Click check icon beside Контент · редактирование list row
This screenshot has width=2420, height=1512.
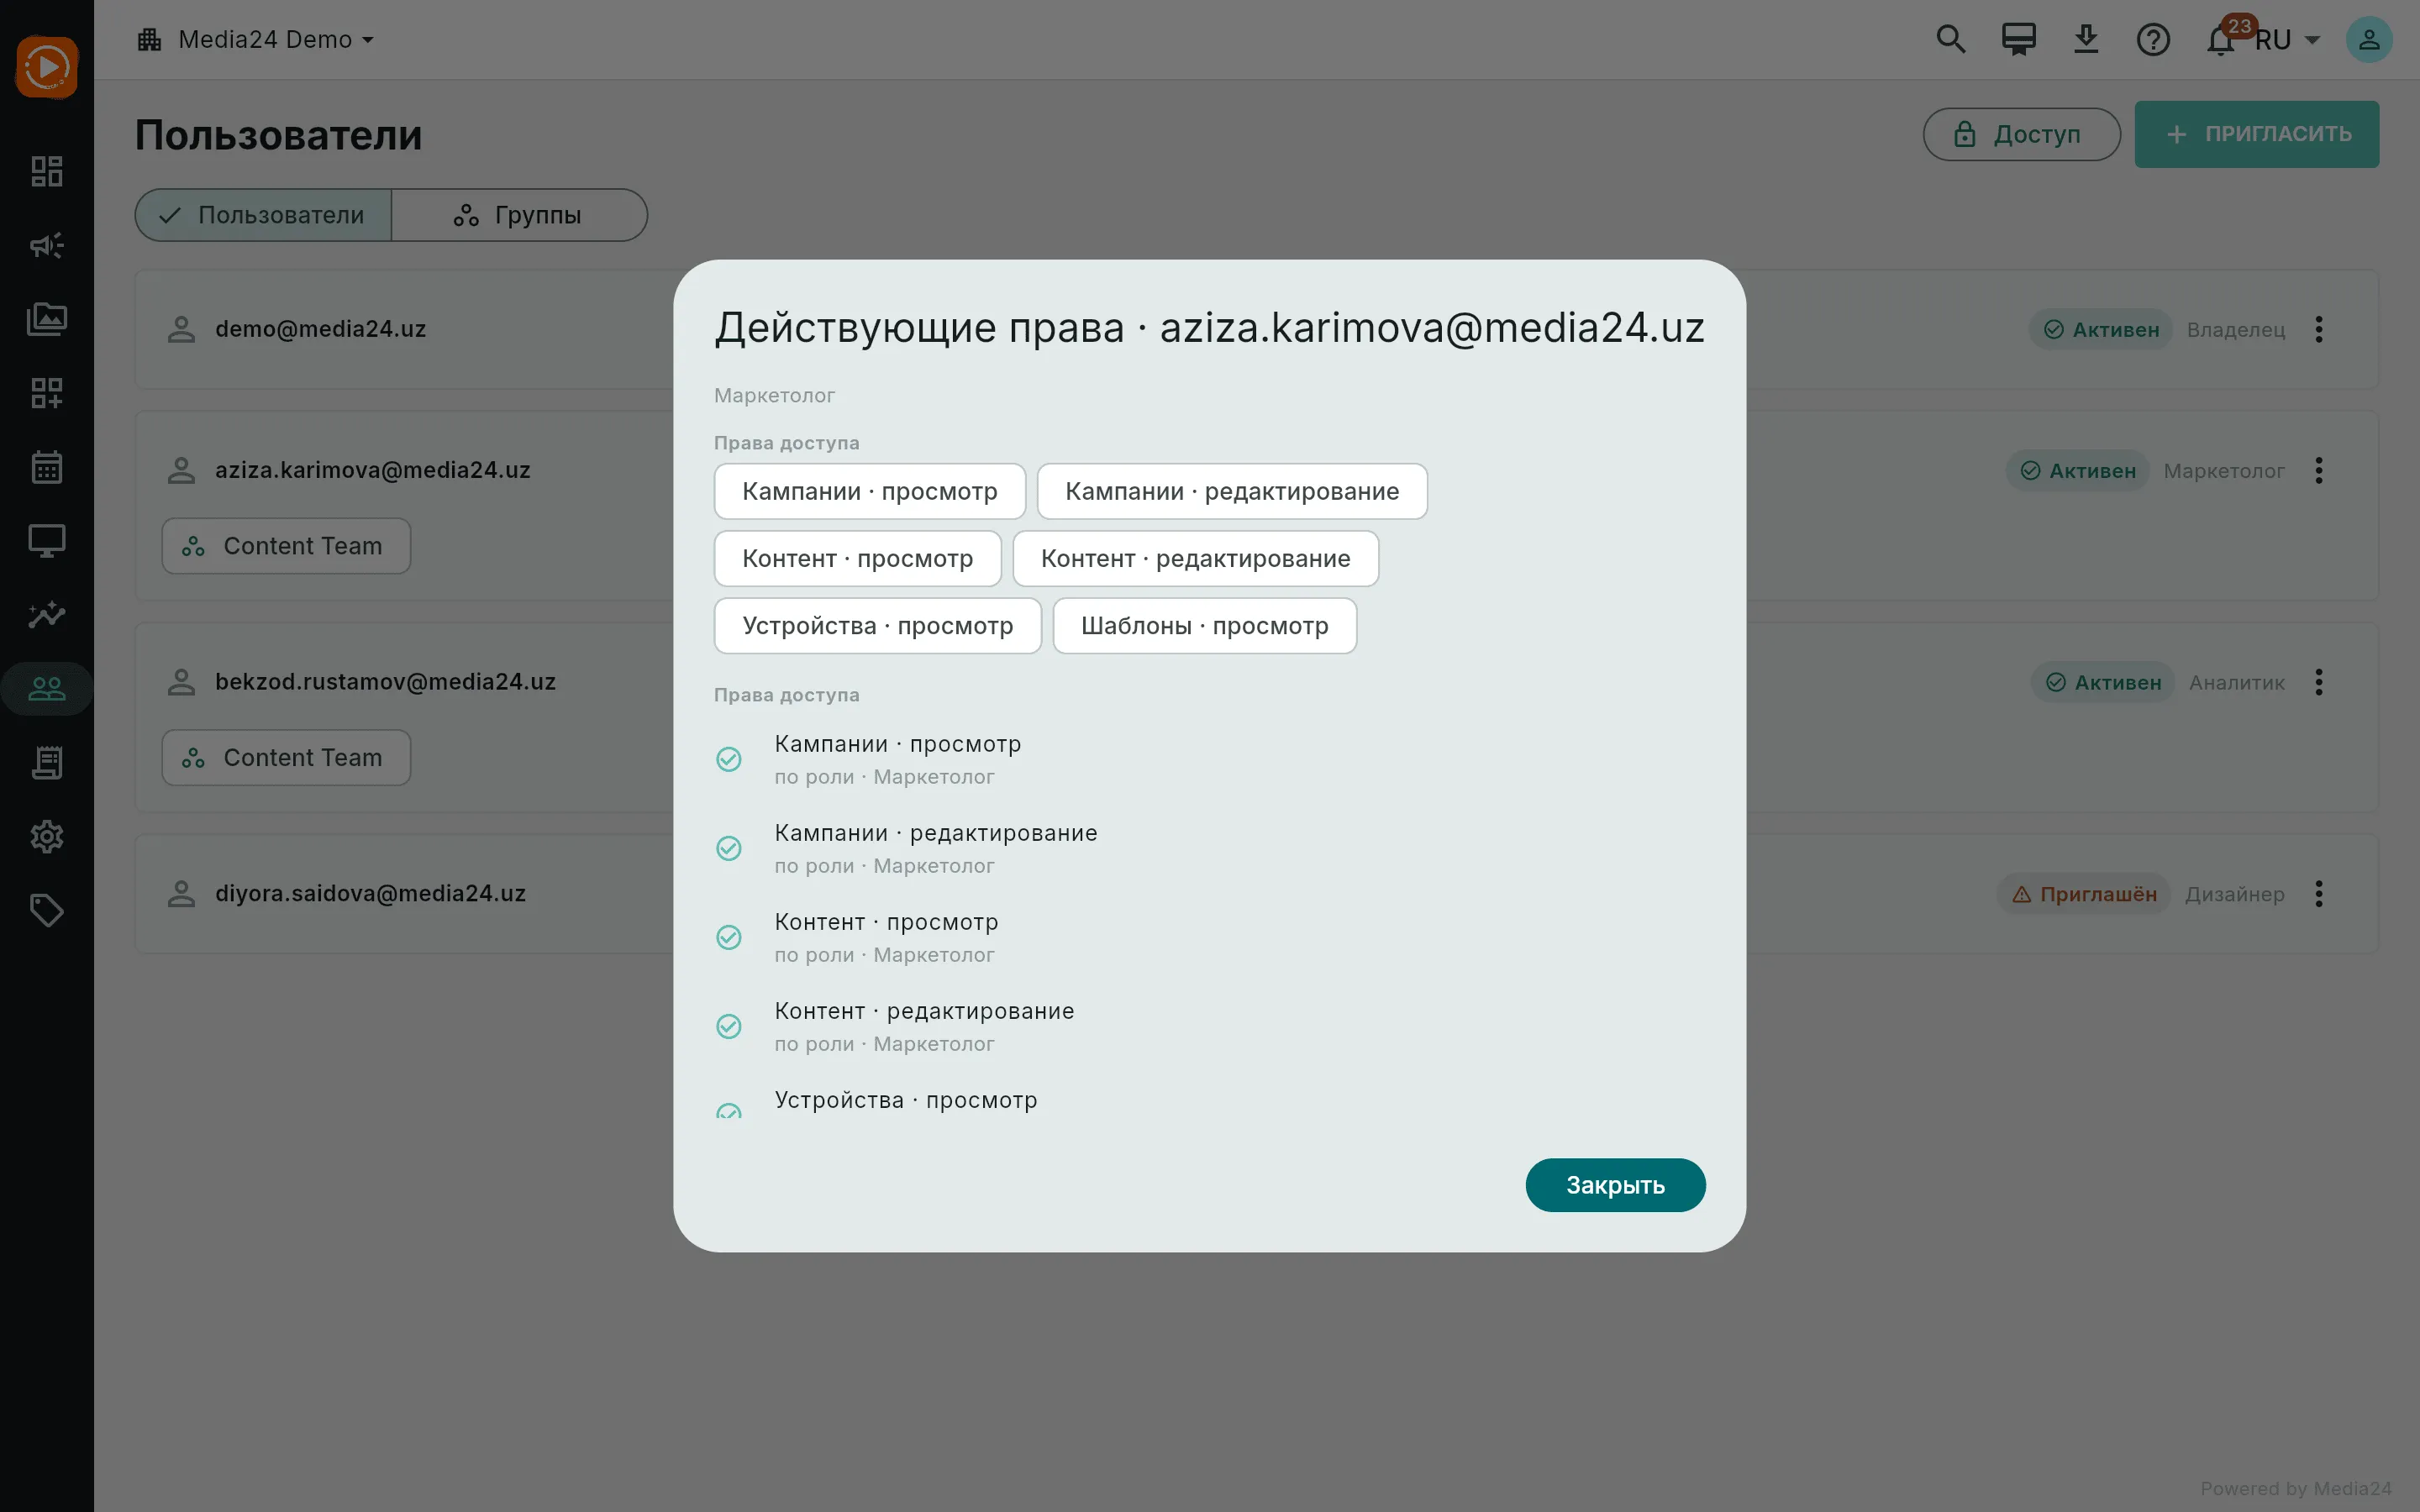click(729, 1026)
